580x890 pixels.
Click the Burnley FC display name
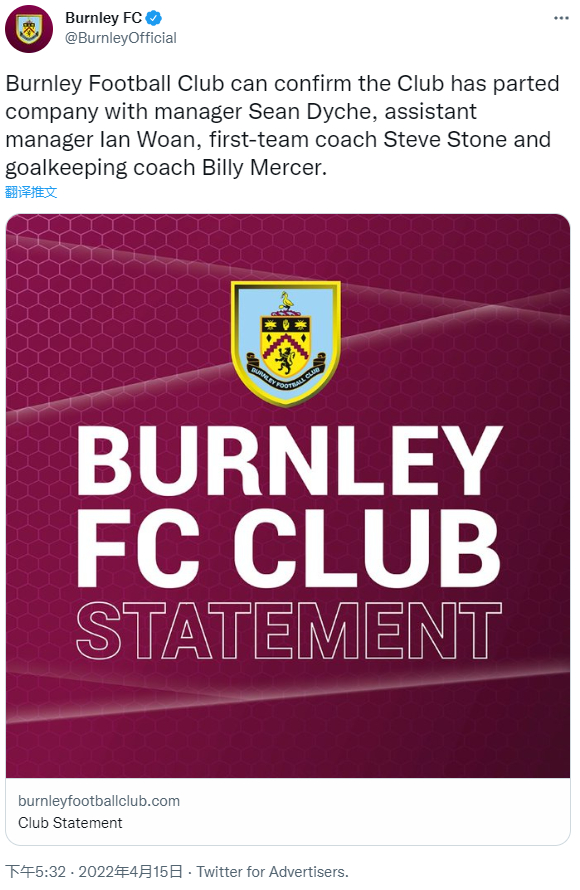point(103,18)
